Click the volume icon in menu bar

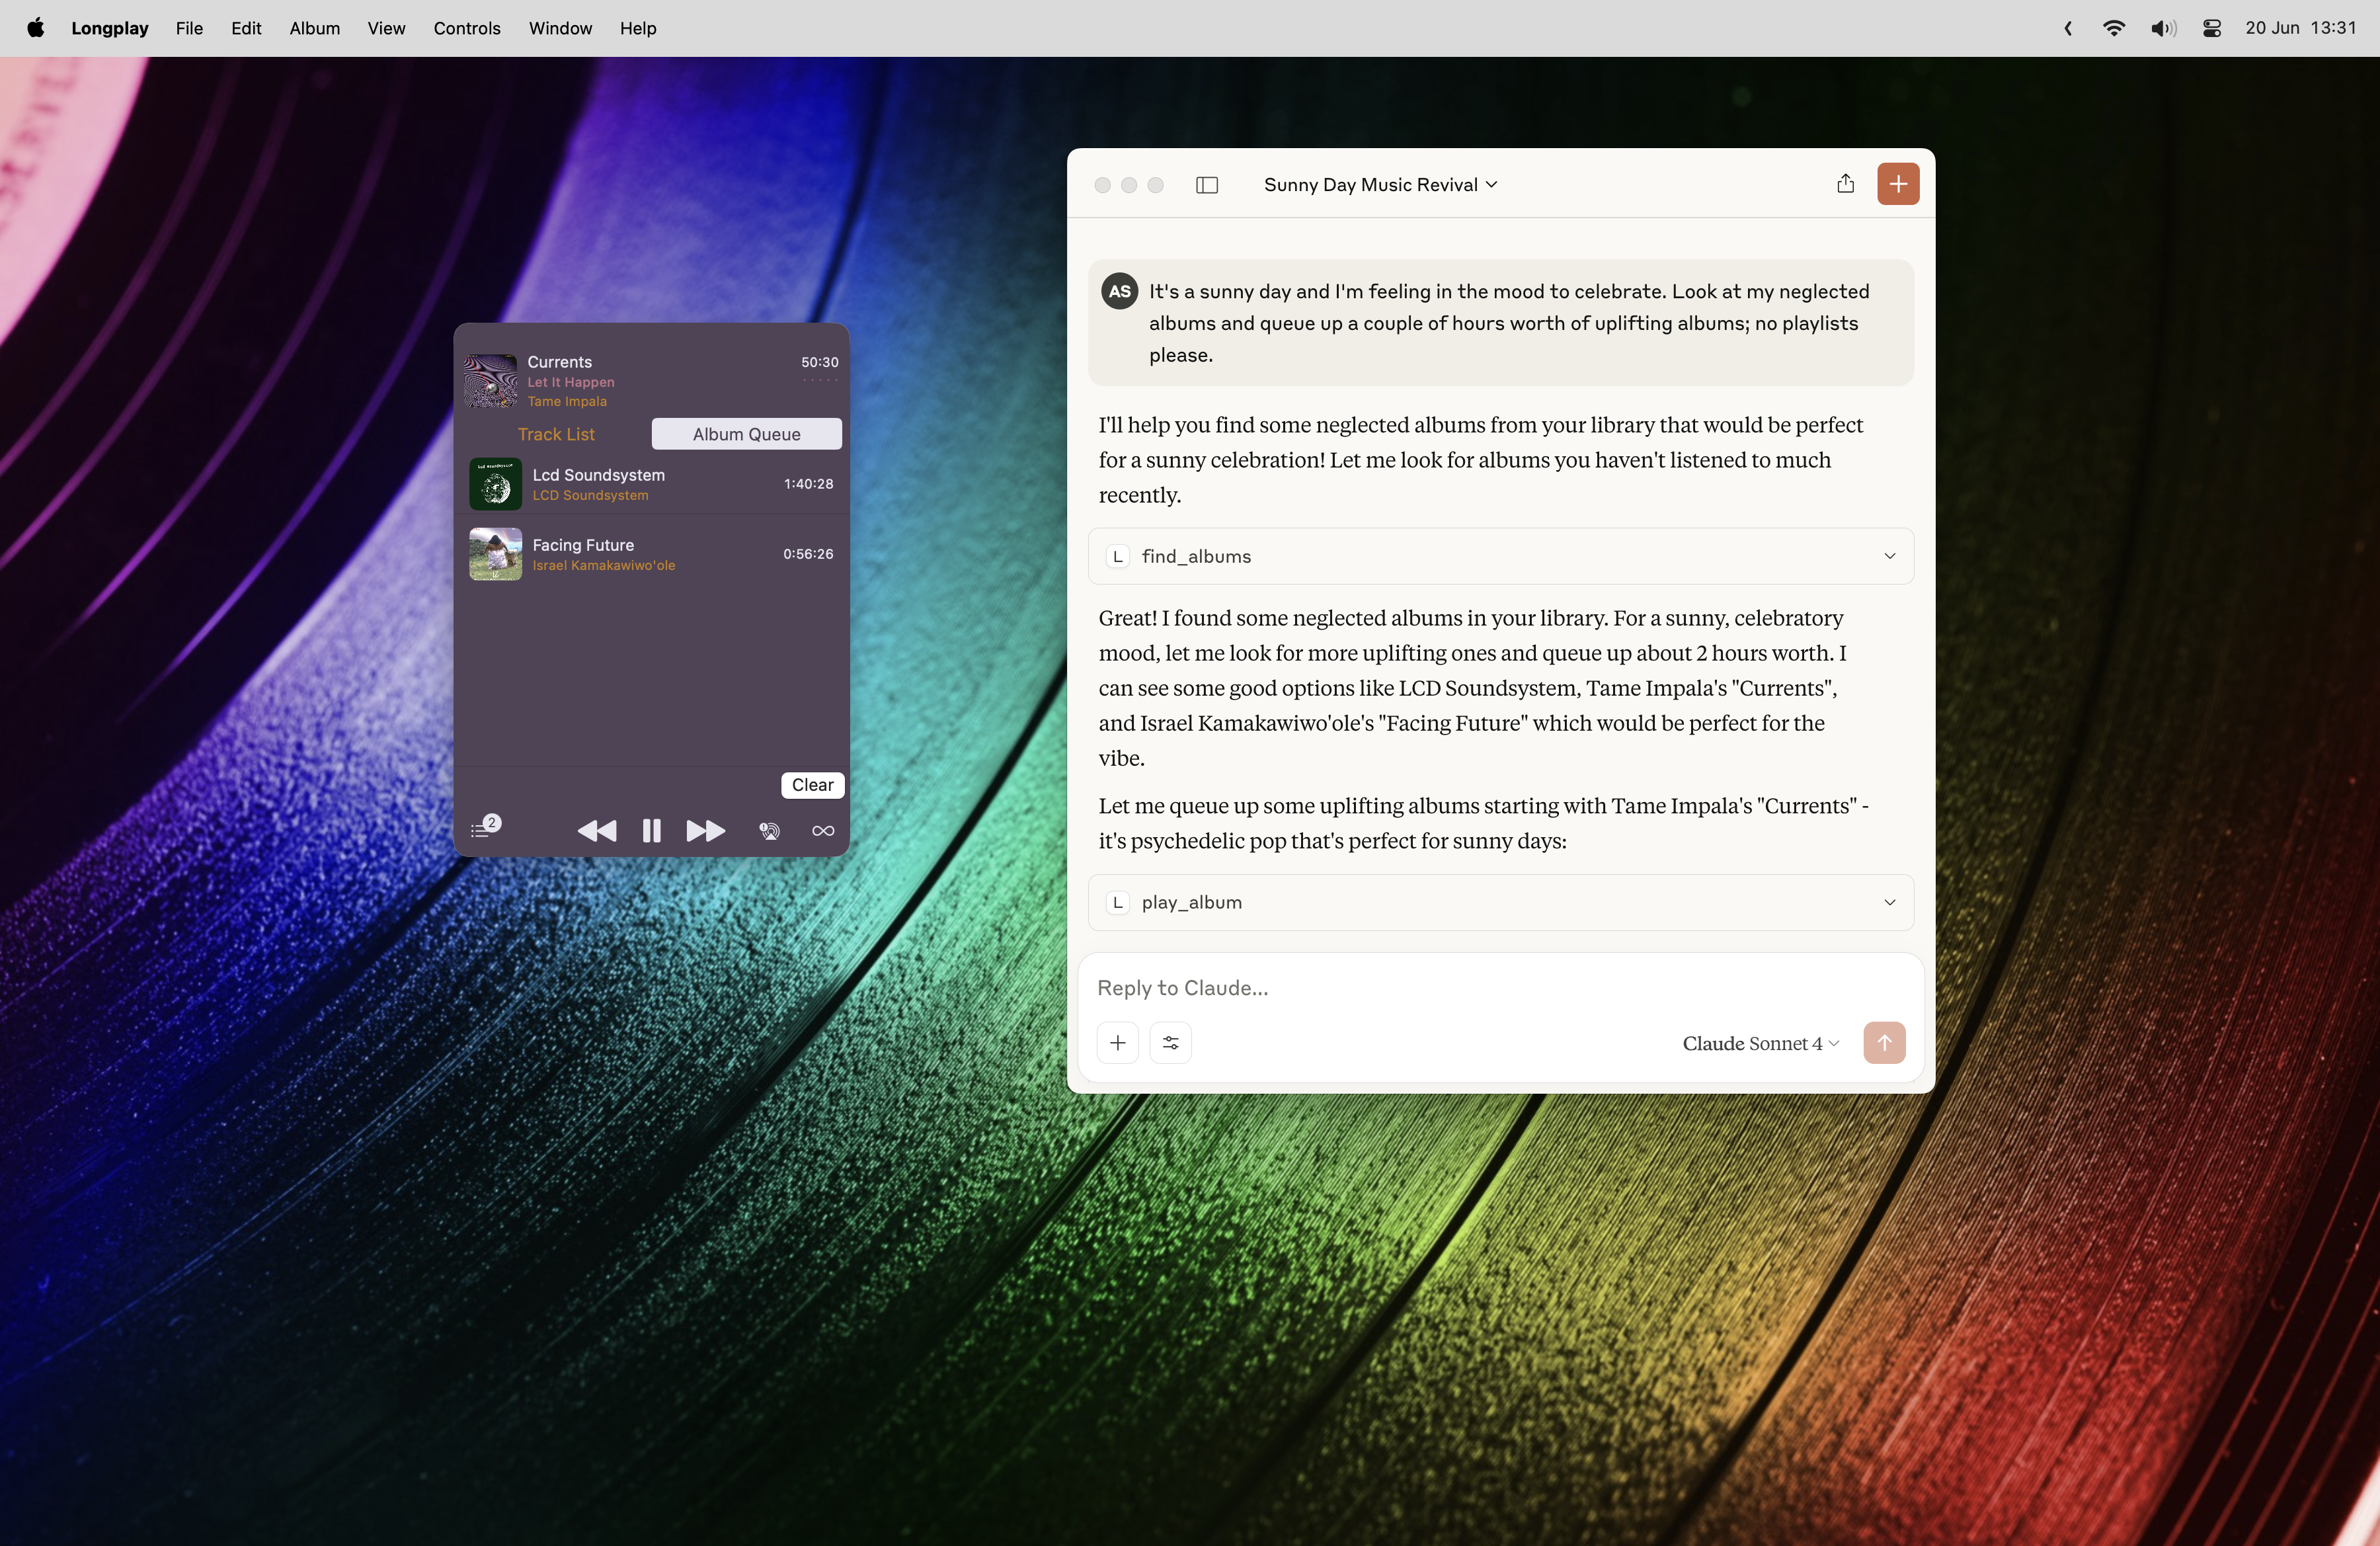coord(2163,28)
